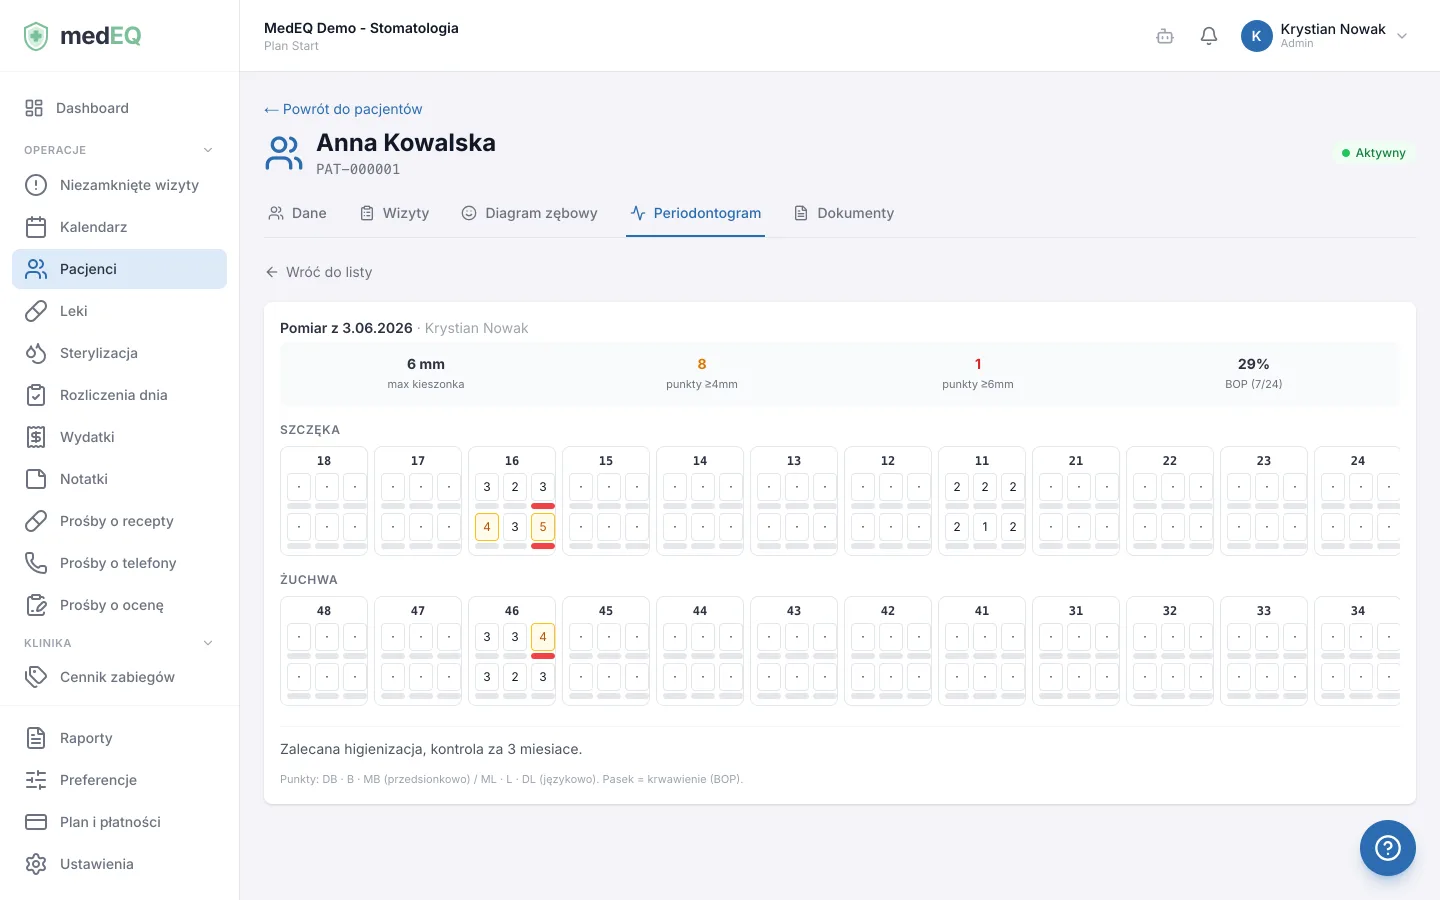This screenshot has width=1440, height=900.
Task: Open Niezamknięte wizyty alert icon
Action: coord(36,185)
